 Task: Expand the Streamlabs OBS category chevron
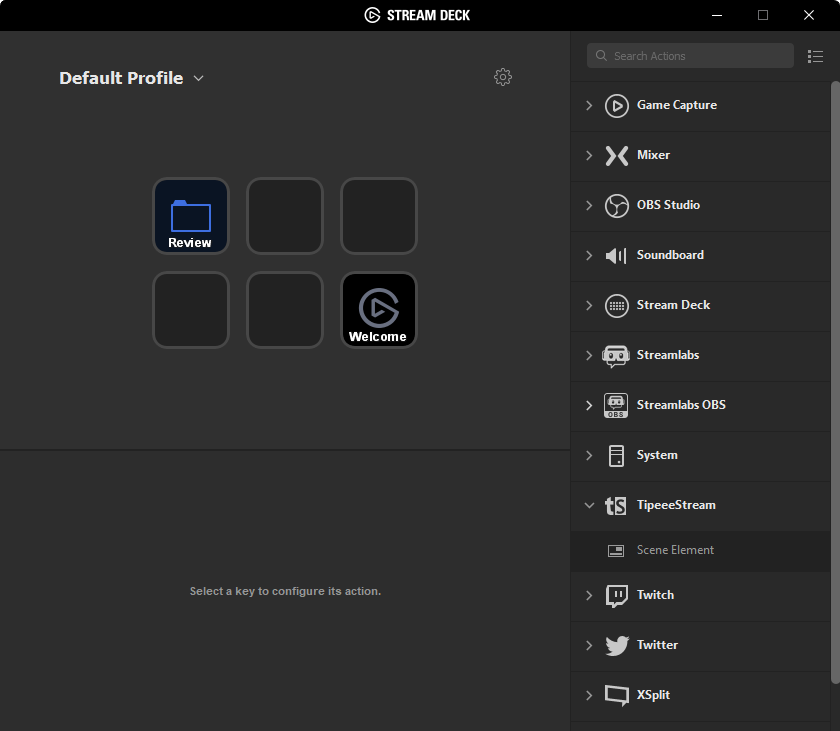(x=589, y=405)
